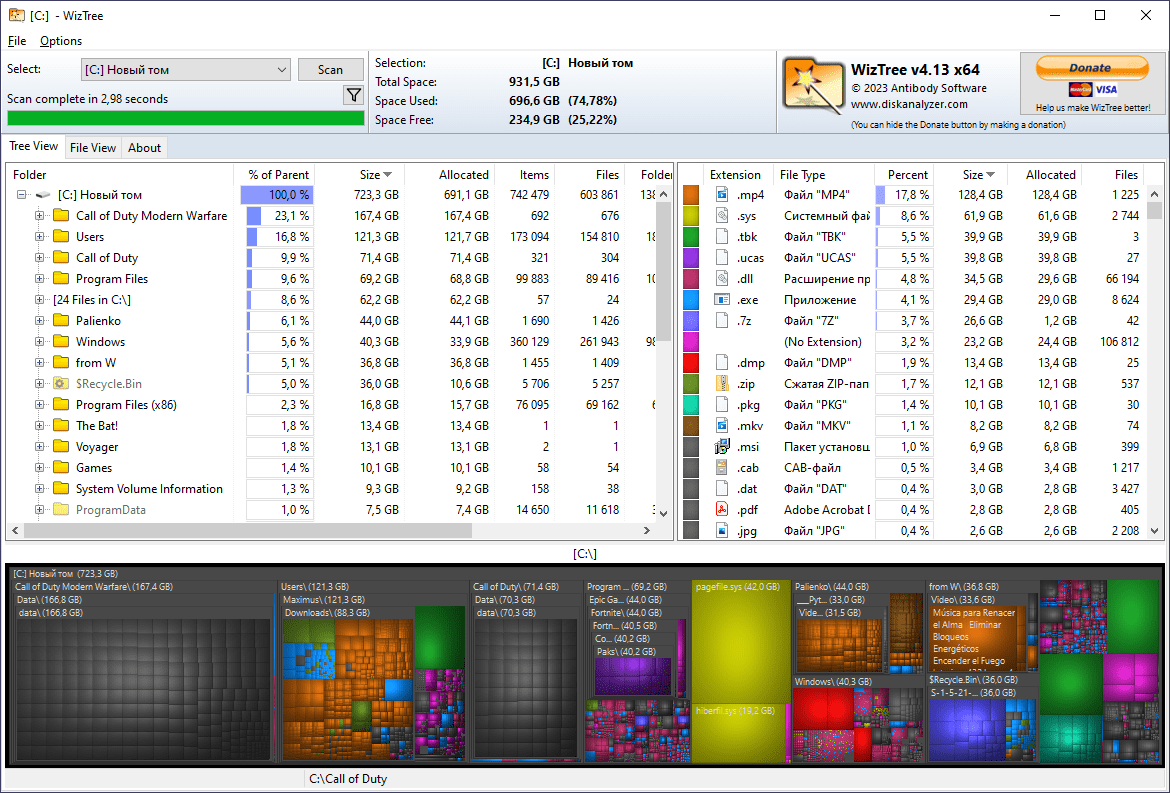The height and width of the screenshot is (793, 1170).
Task: Expand the Users folder node
Action: (39, 236)
